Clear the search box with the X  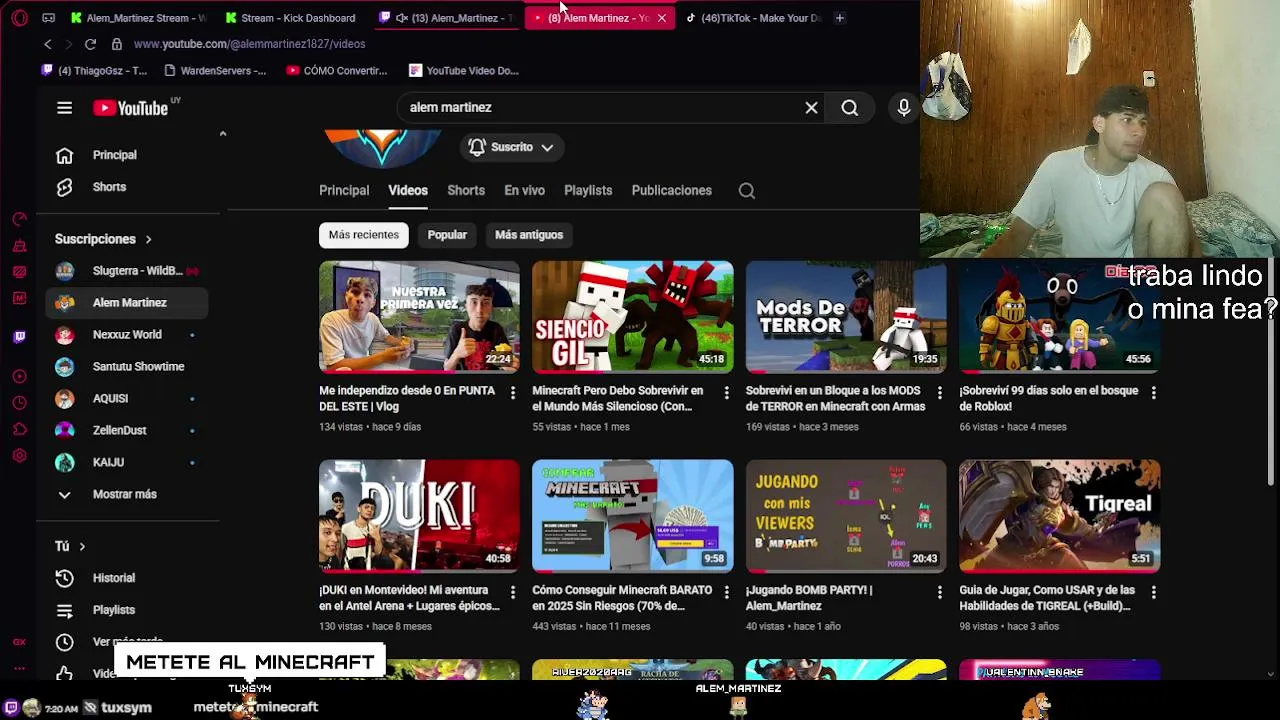(811, 108)
